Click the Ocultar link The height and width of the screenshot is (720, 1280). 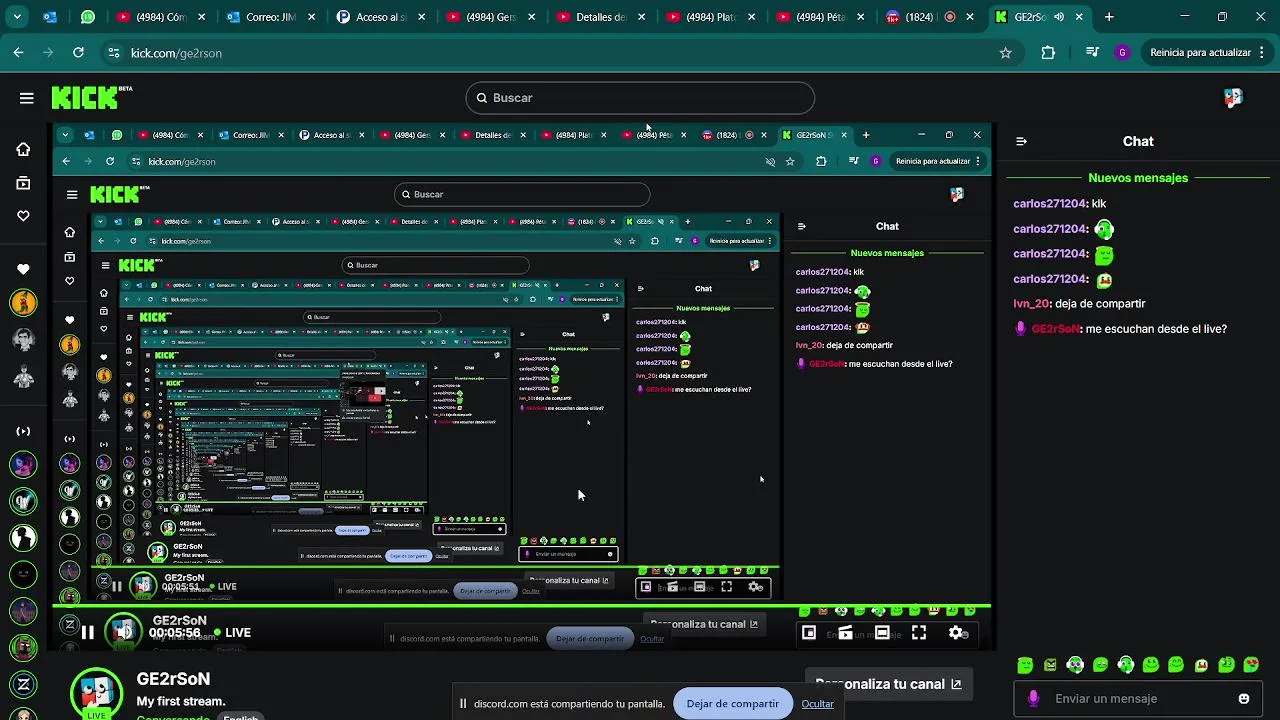[x=817, y=703]
